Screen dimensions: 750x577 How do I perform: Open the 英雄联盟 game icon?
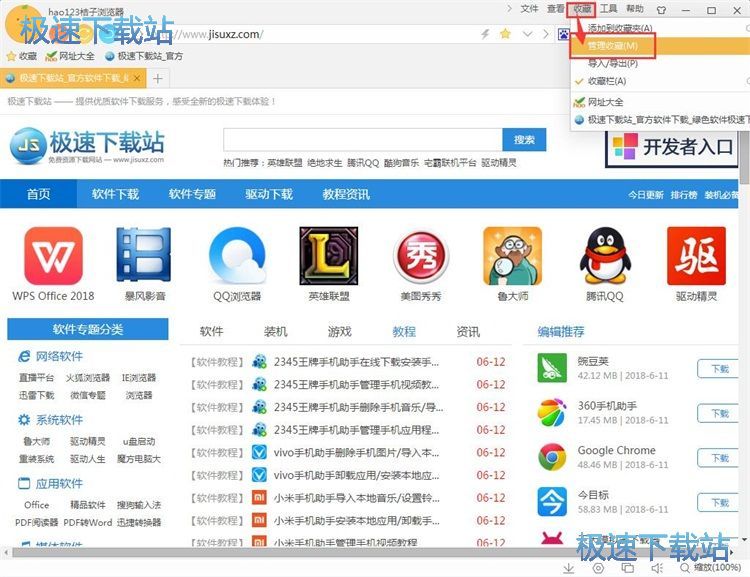point(329,256)
